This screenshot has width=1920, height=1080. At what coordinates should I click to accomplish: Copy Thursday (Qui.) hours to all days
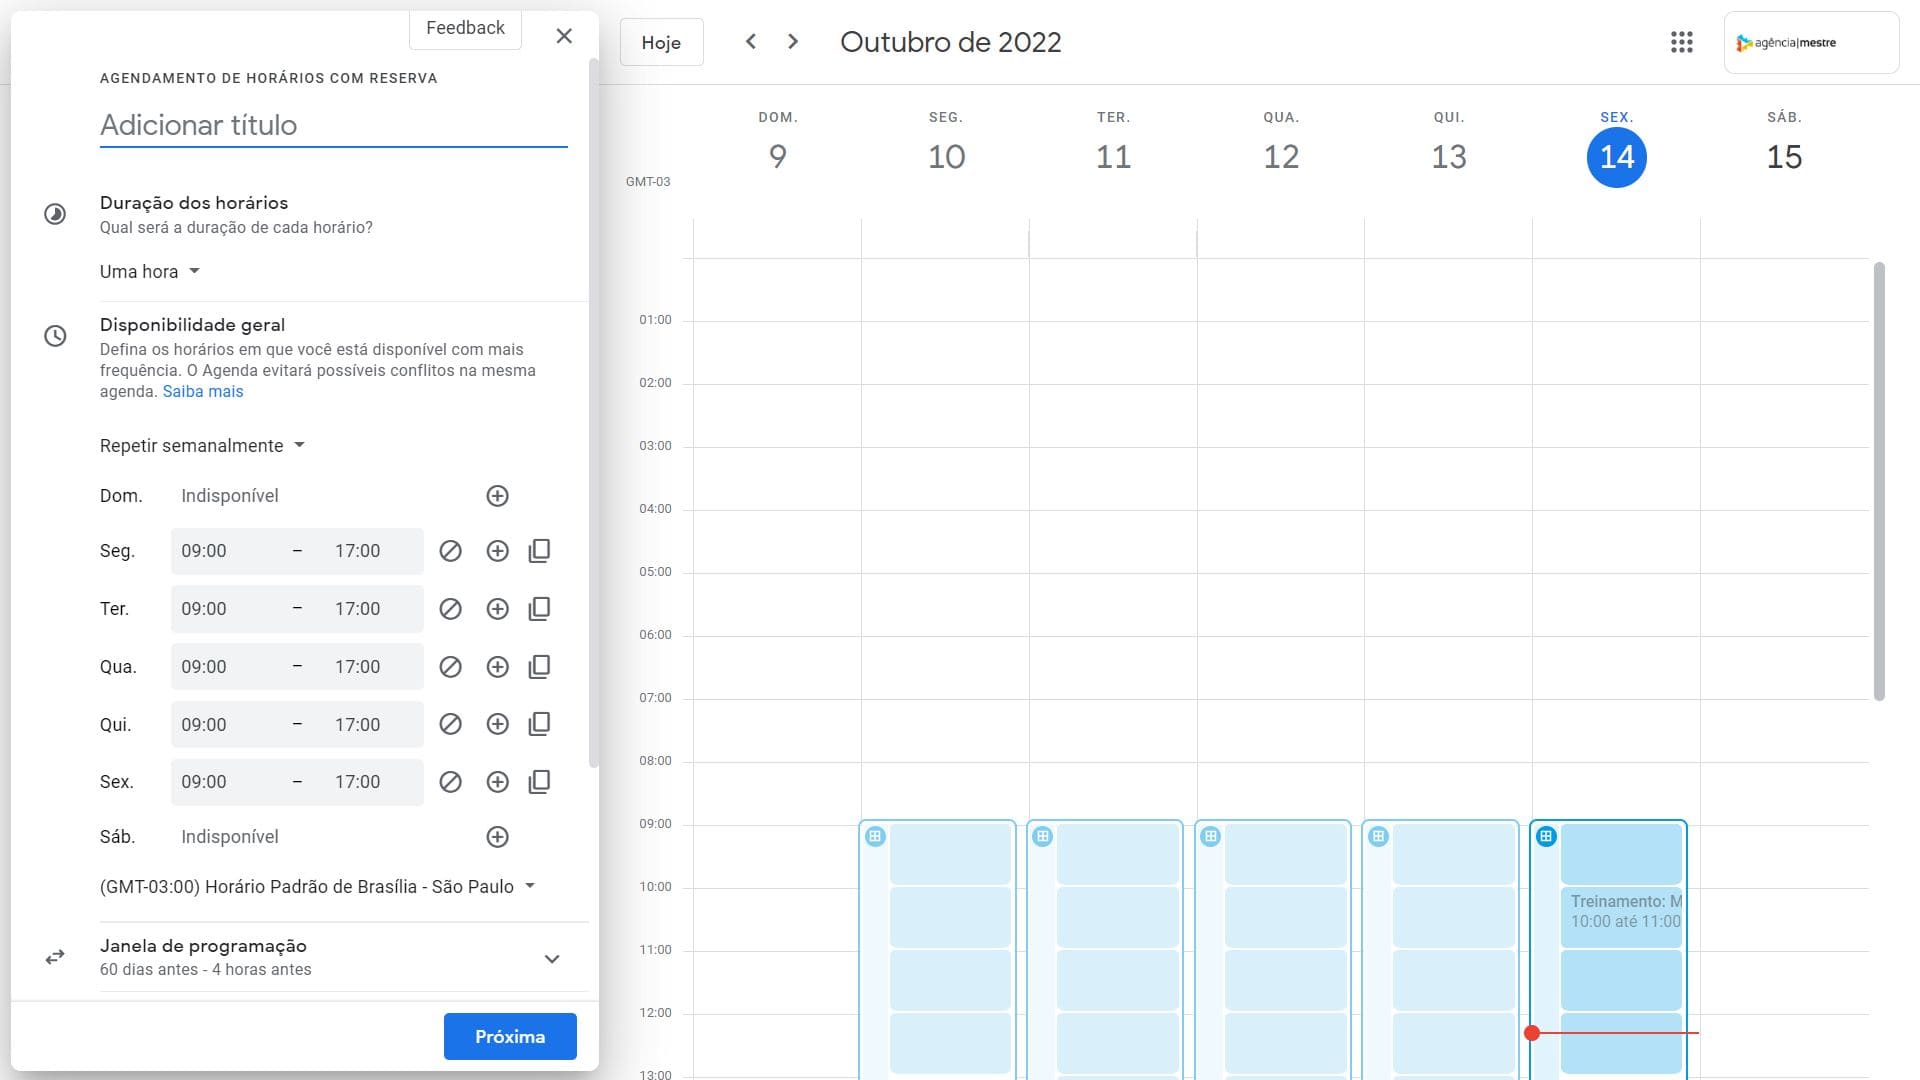pos(539,724)
